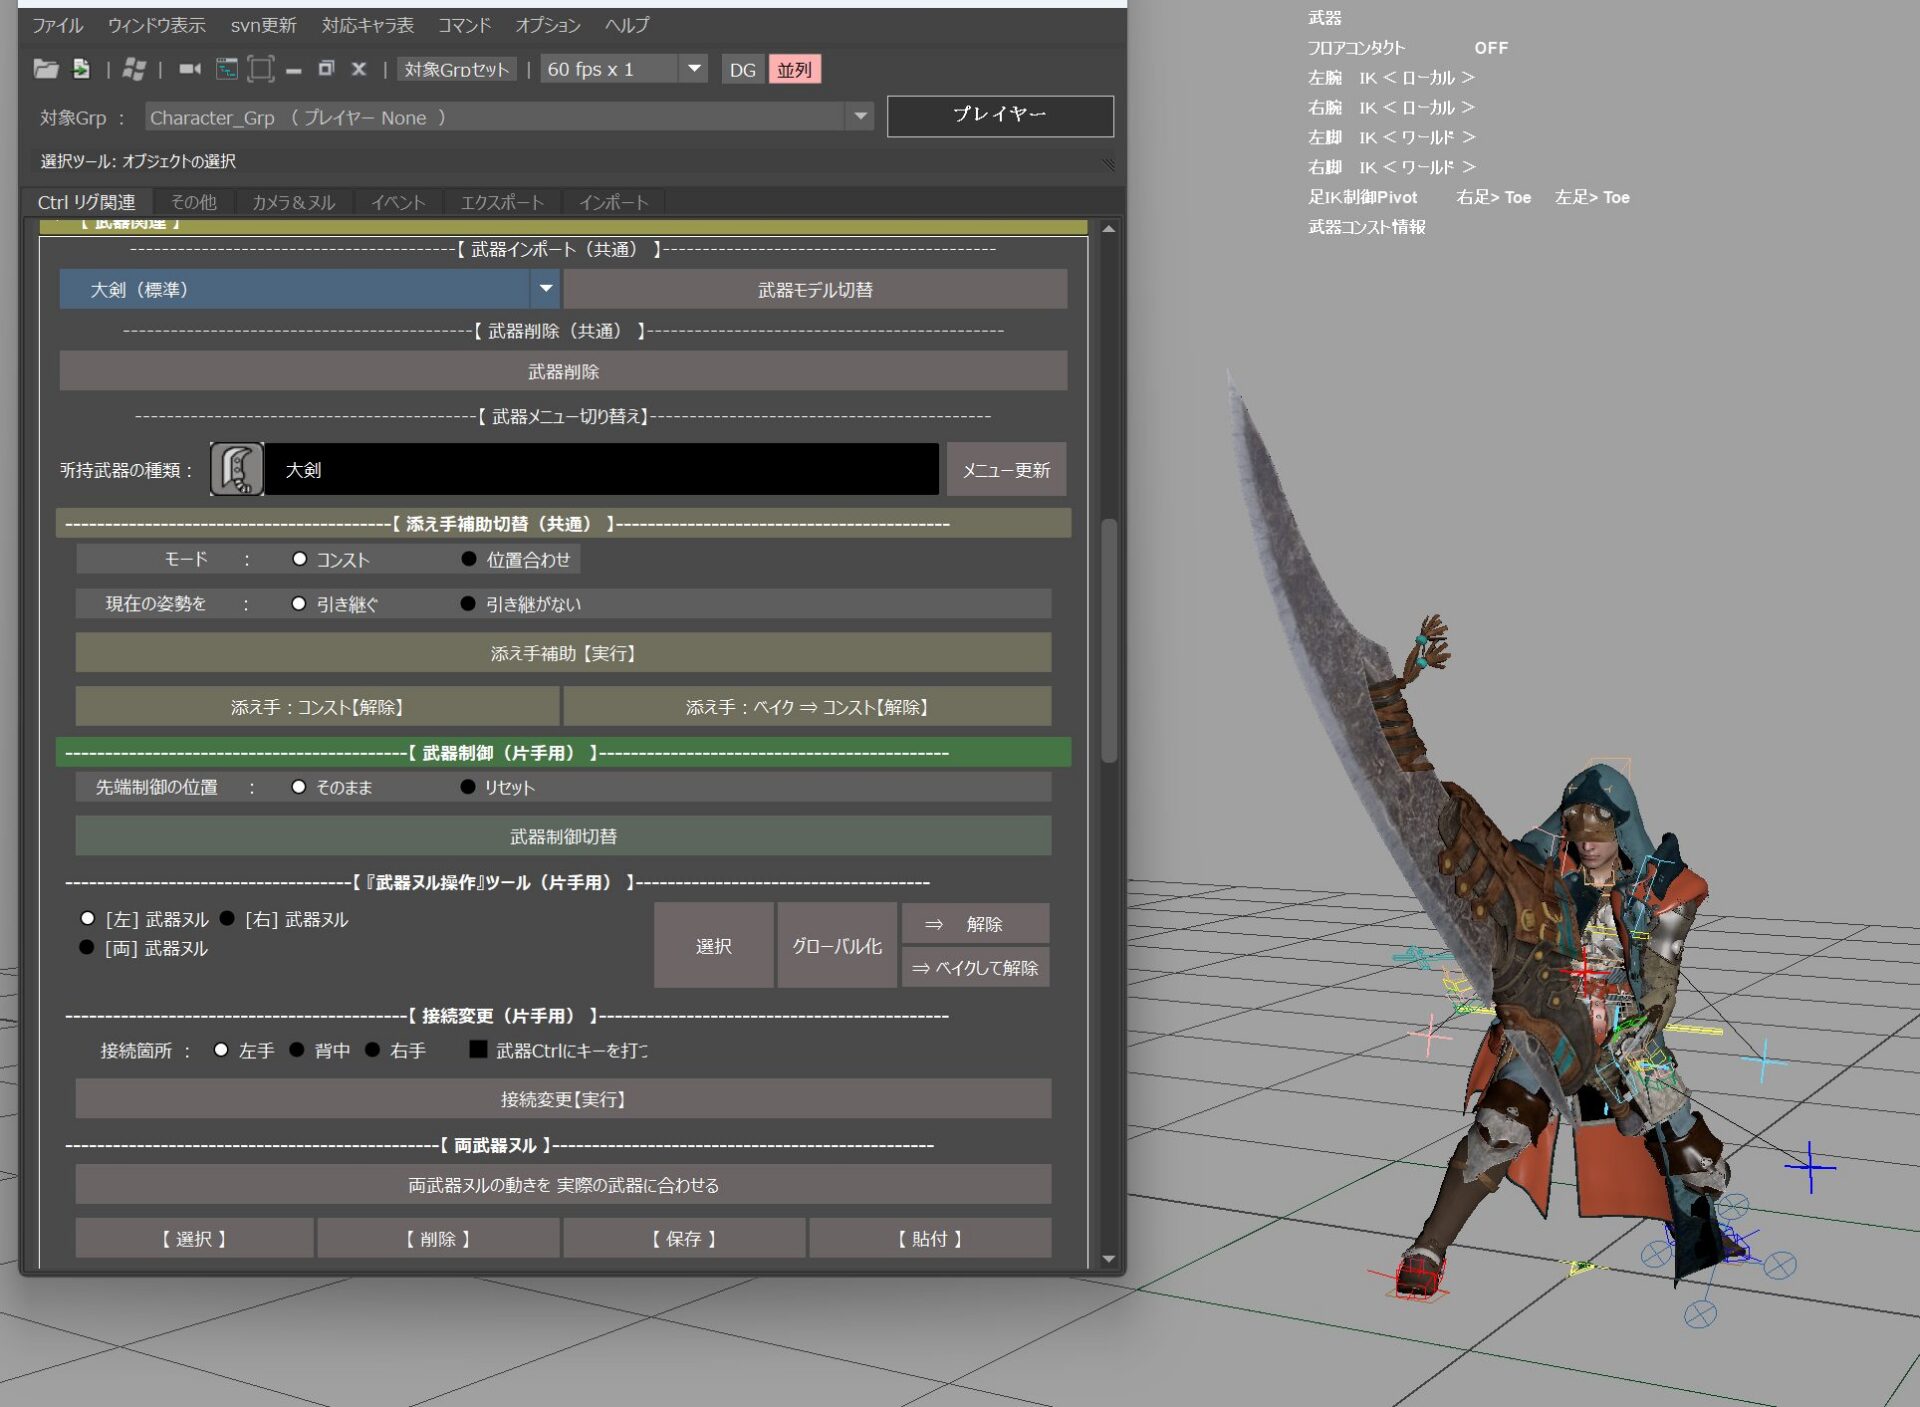Click the Windows flag icon in toolbar
The height and width of the screenshot is (1407, 1920).
tap(133, 69)
